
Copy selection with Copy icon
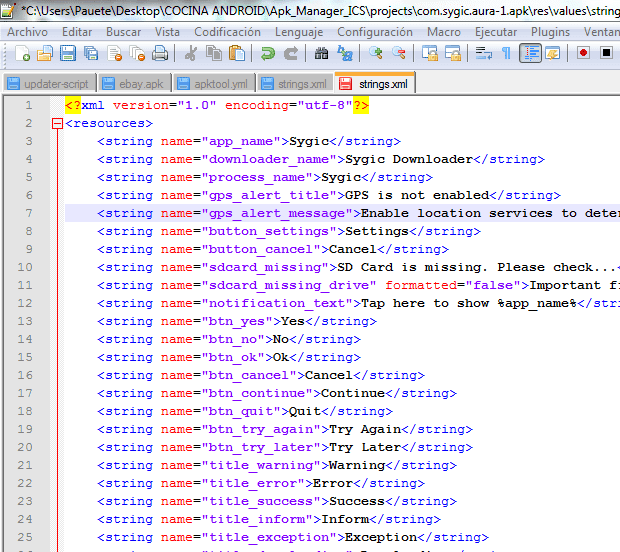[x=214, y=53]
